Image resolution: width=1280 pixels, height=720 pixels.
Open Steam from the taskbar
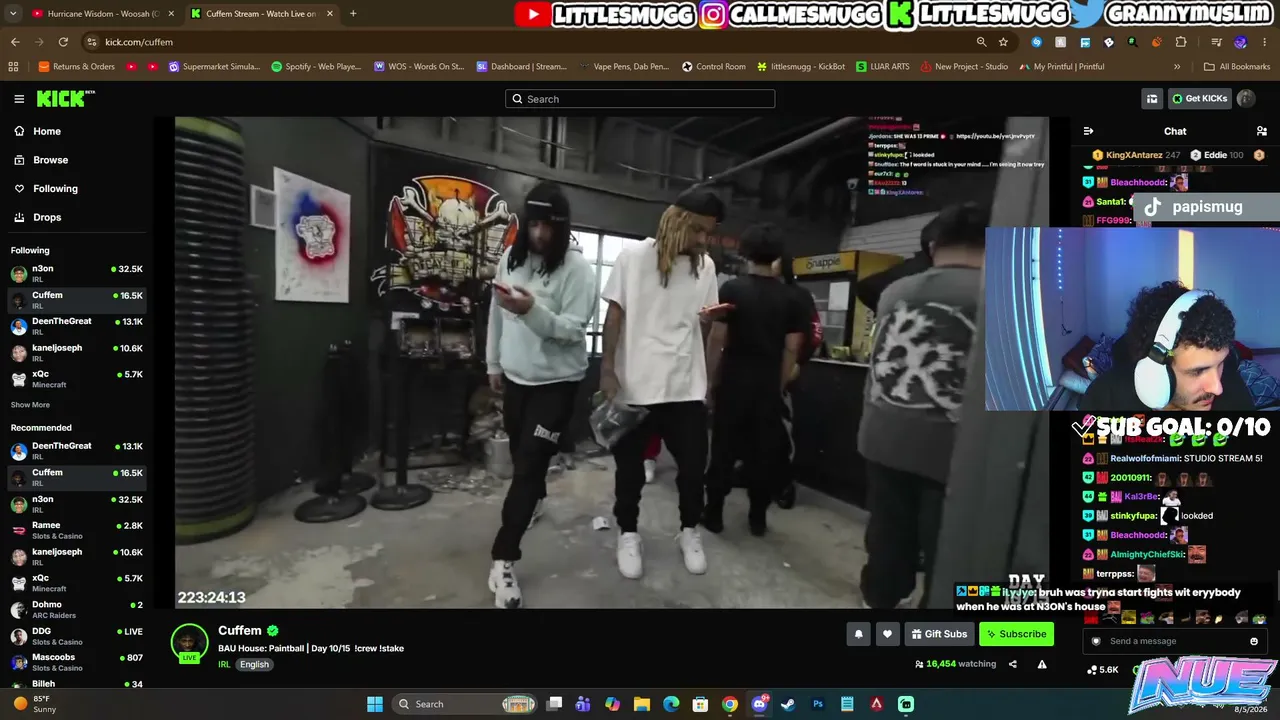tap(788, 704)
